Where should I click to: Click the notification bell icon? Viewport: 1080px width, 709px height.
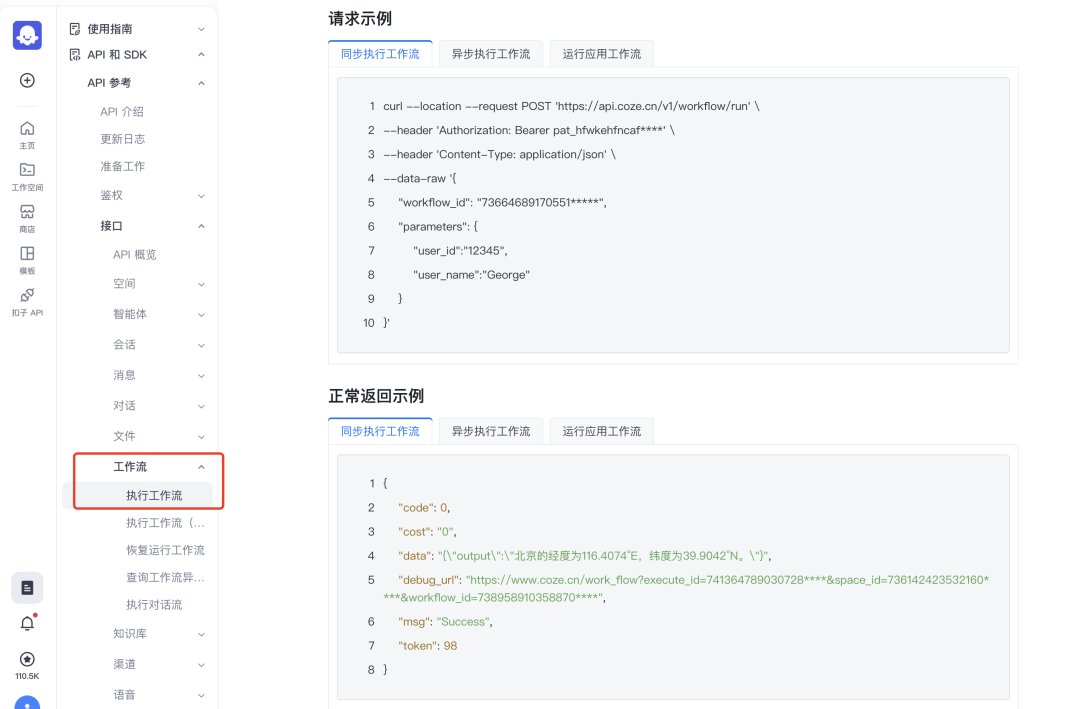point(27,623)
